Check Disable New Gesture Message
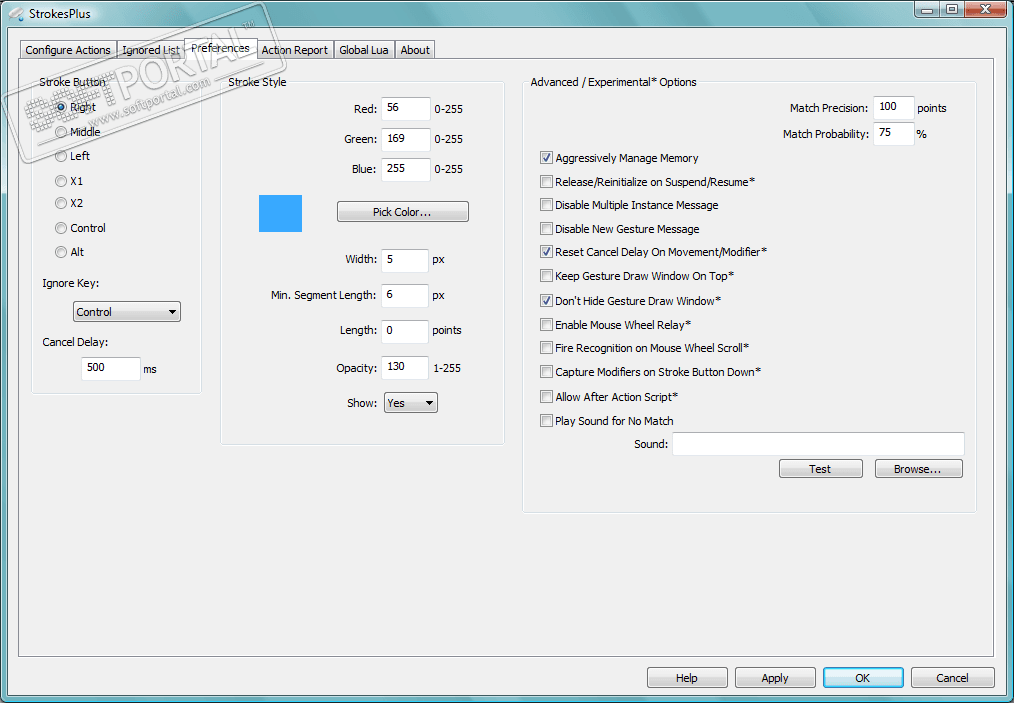The height and width of the screenshot is (703, 1014). [546, 229]
